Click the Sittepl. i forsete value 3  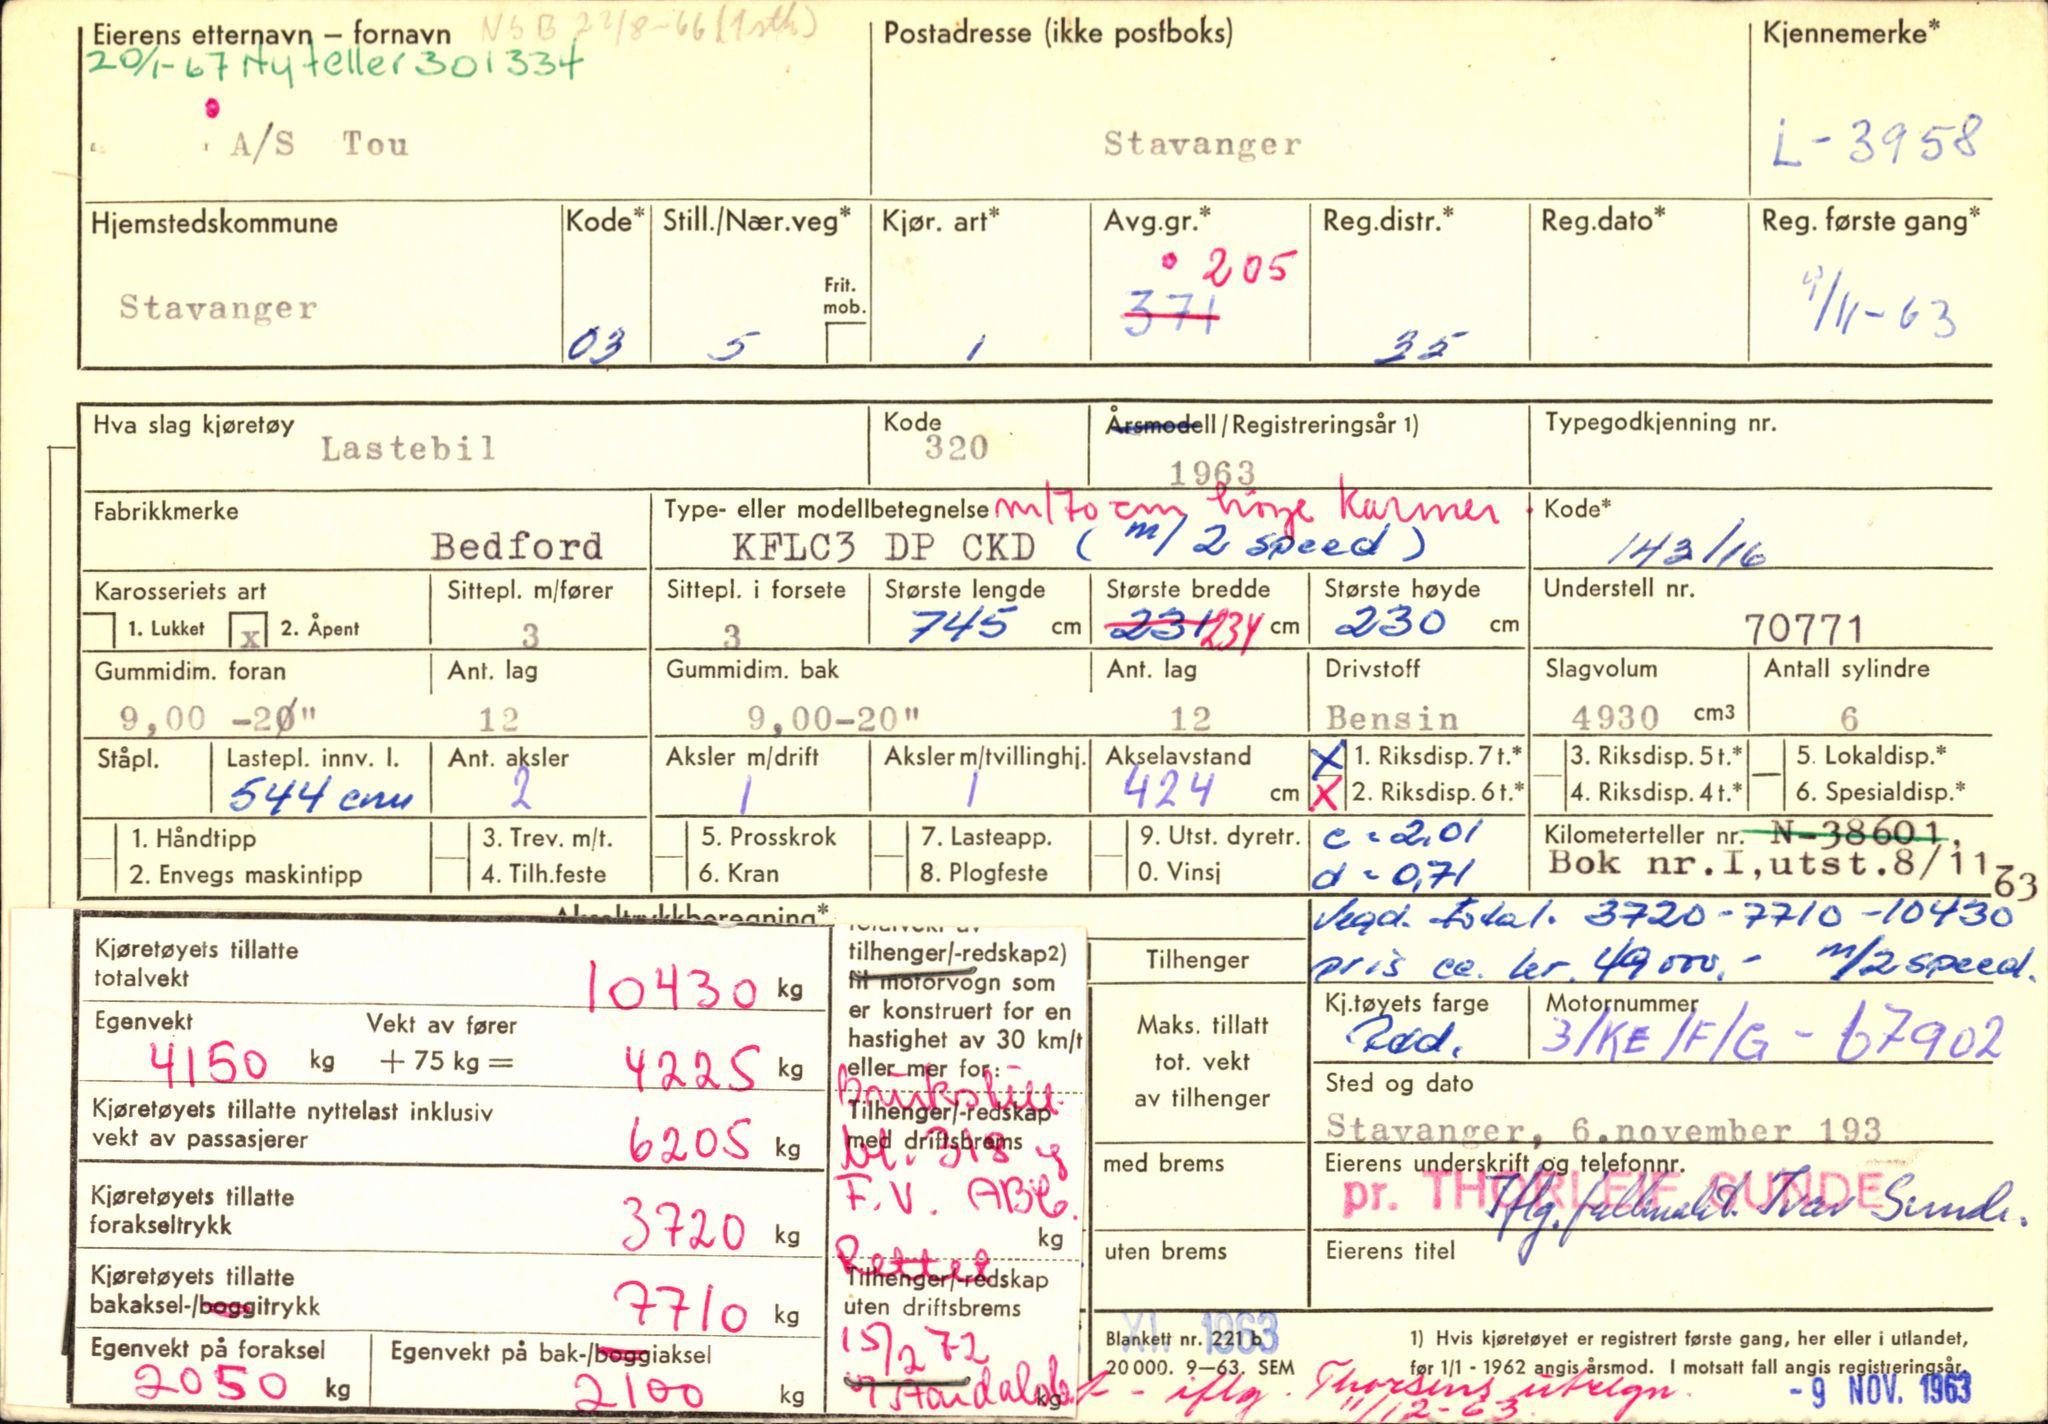tap(732, 635)
